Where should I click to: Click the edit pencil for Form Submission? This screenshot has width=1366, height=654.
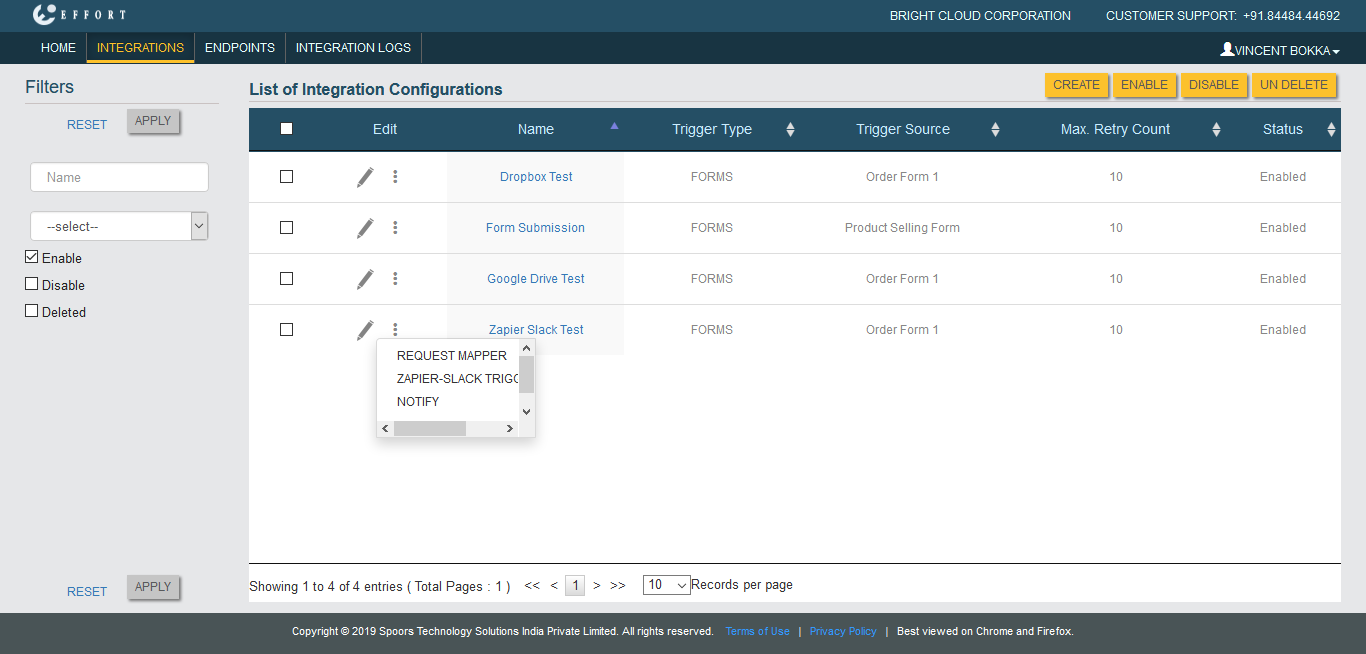(x=365, y=228)
